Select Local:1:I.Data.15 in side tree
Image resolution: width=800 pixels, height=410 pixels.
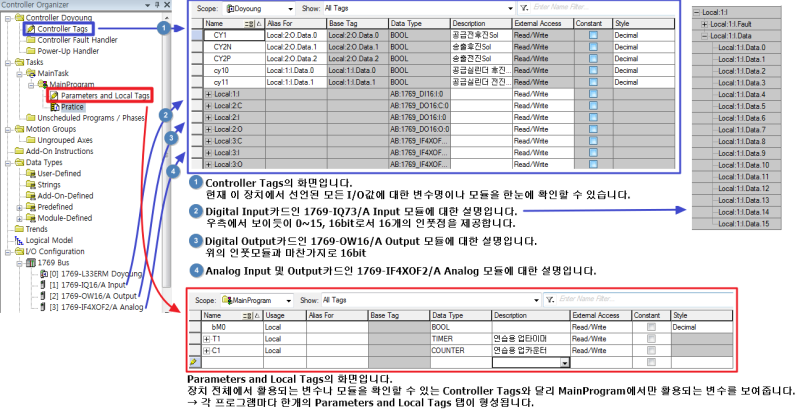pos(743,223)
